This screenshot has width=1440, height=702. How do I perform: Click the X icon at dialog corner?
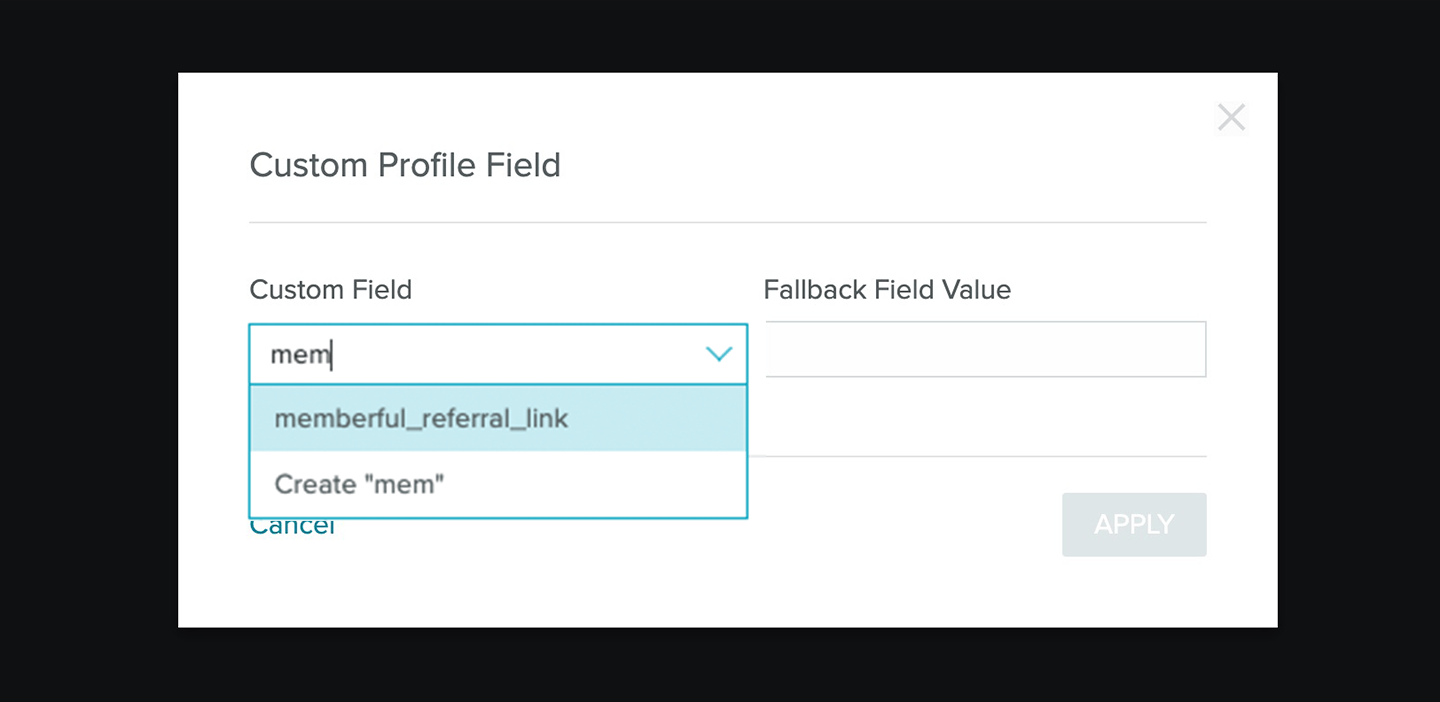1231,118
